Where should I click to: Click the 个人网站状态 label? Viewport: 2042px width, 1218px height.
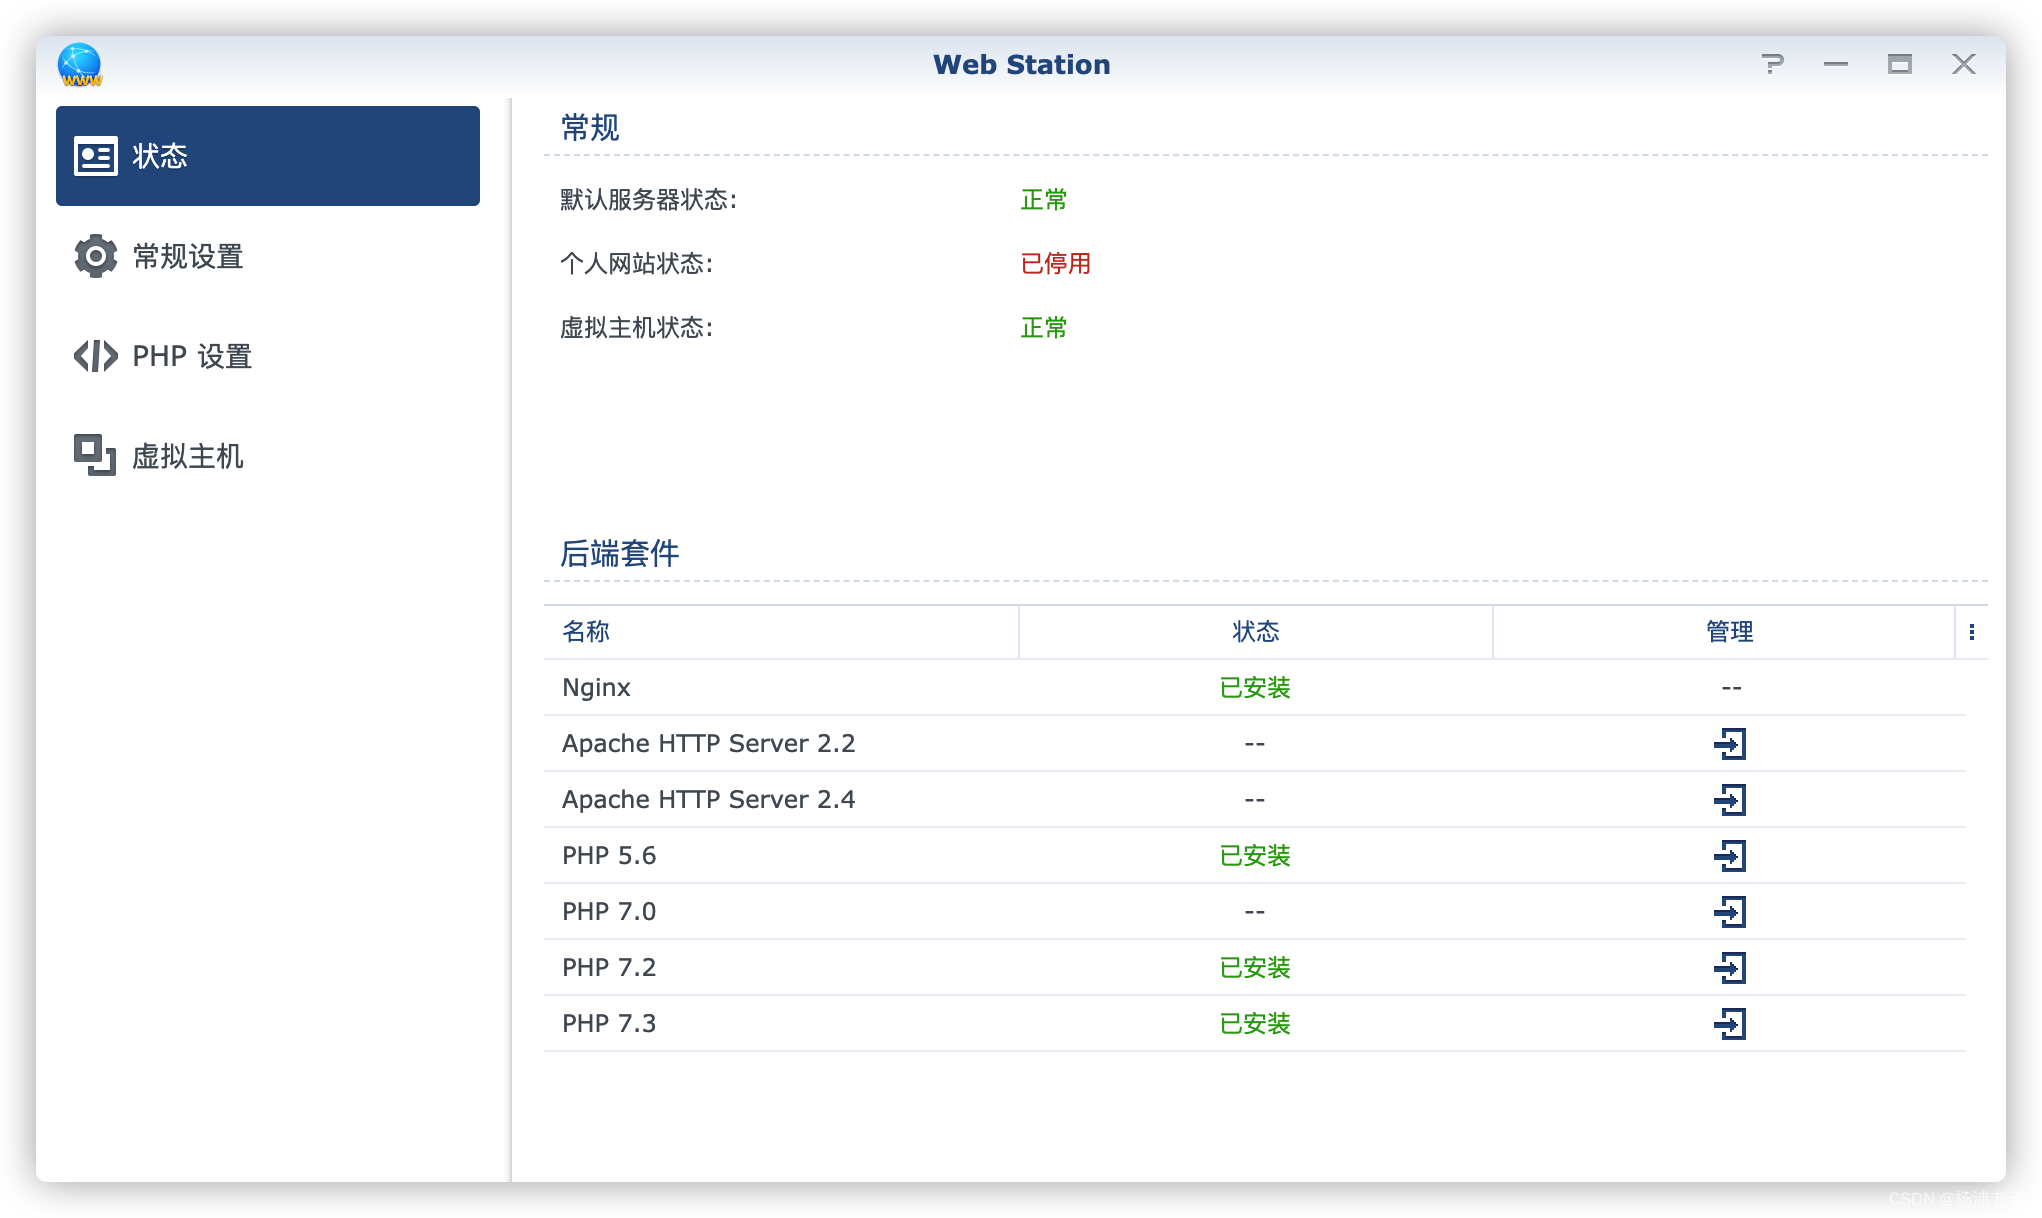pyautogui.click(x=637, y=264)
